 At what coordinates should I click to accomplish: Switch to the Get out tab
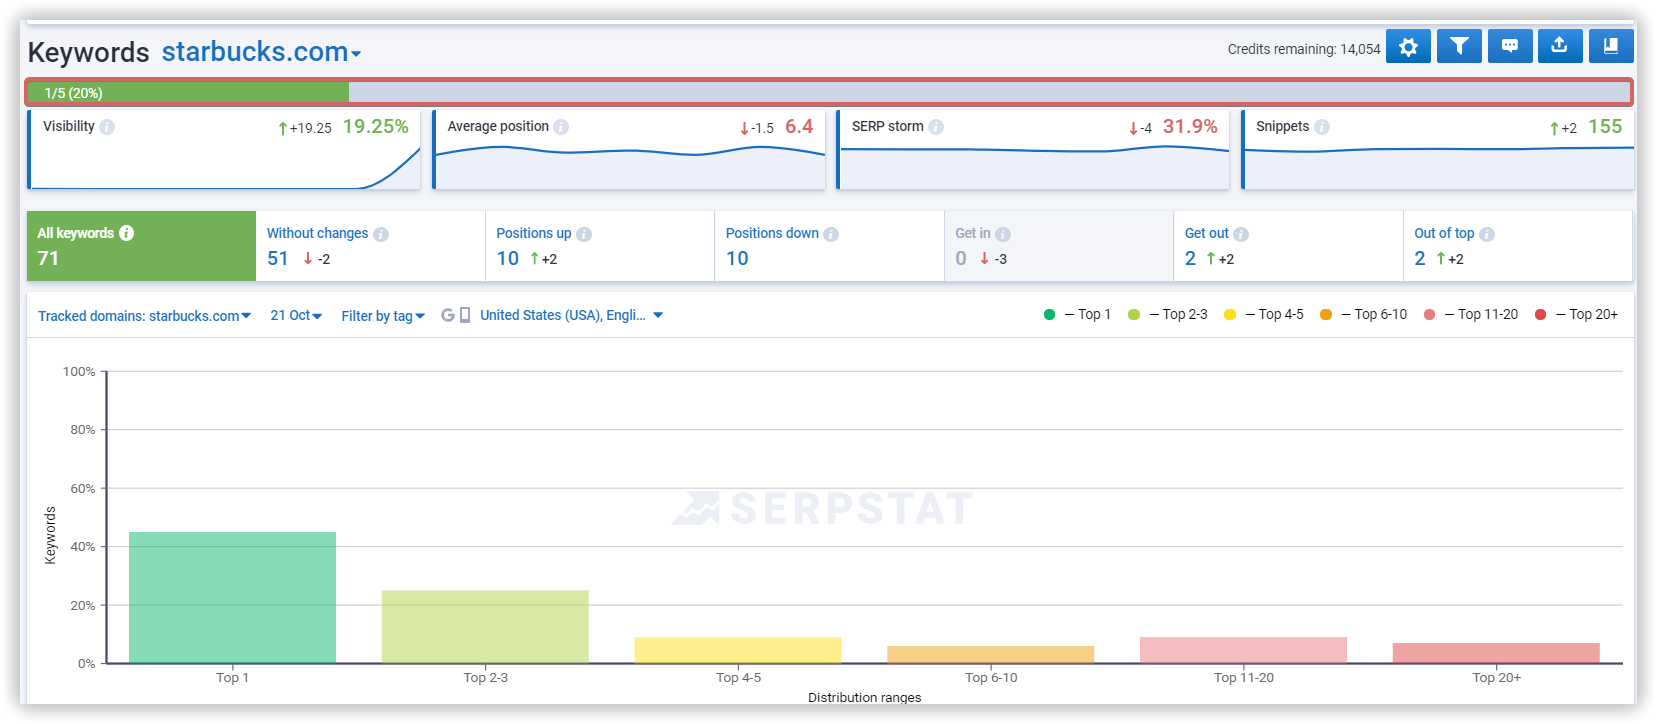[x=1289, y=246]
